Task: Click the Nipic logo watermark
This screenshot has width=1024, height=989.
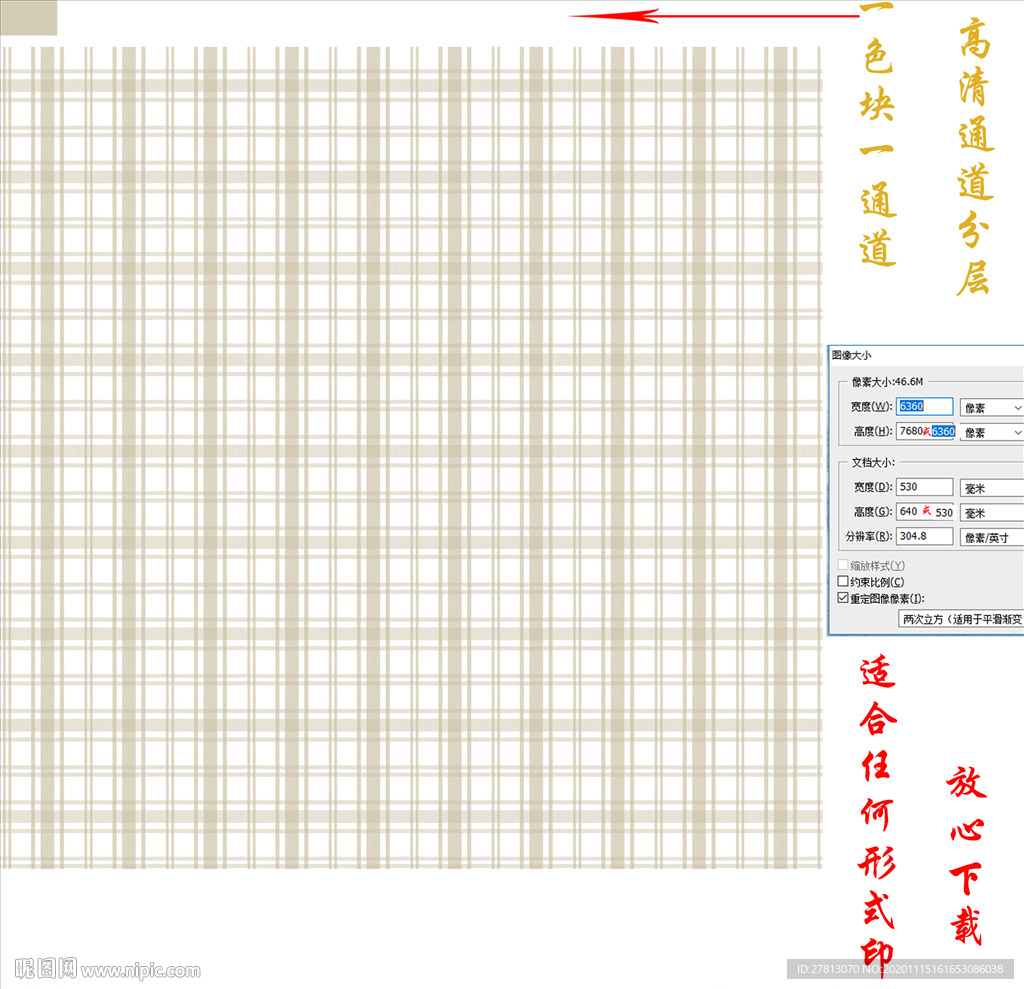Action: 44,969
